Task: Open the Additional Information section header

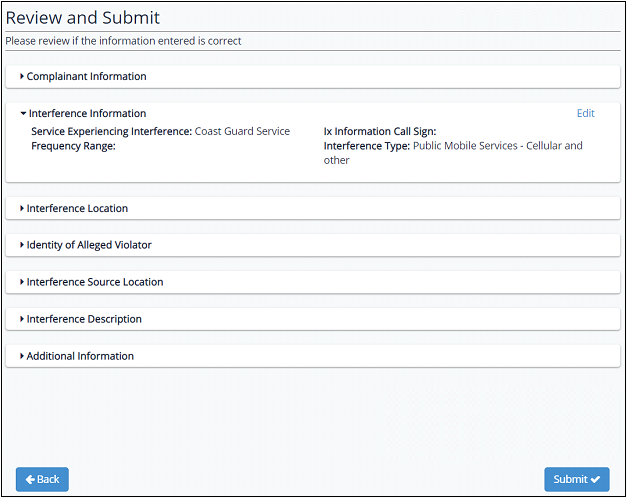Action: pyautogui.click(x=80, y=356)
